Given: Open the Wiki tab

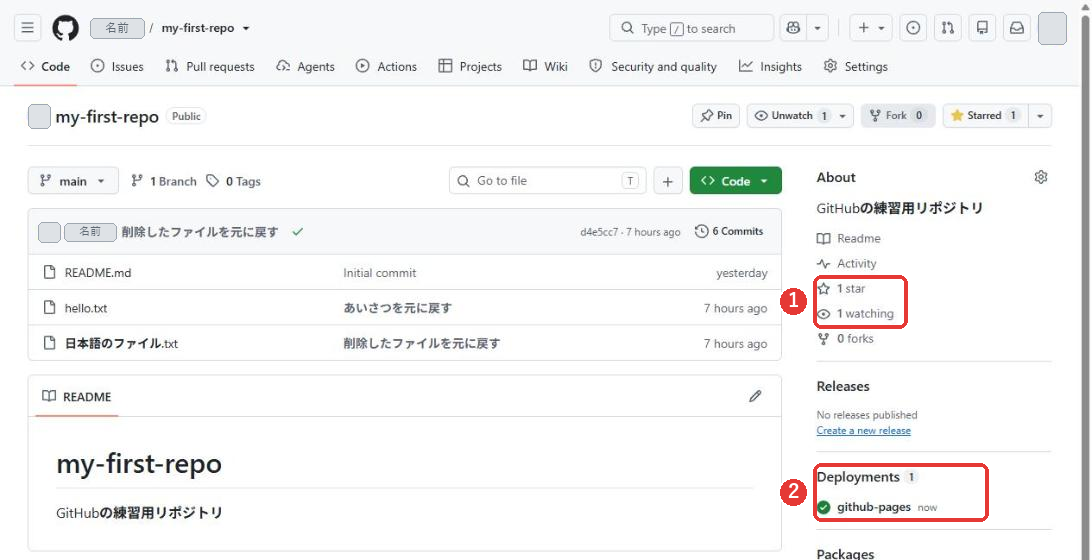Looking at the screenshot, I should [x=545, y=67].
